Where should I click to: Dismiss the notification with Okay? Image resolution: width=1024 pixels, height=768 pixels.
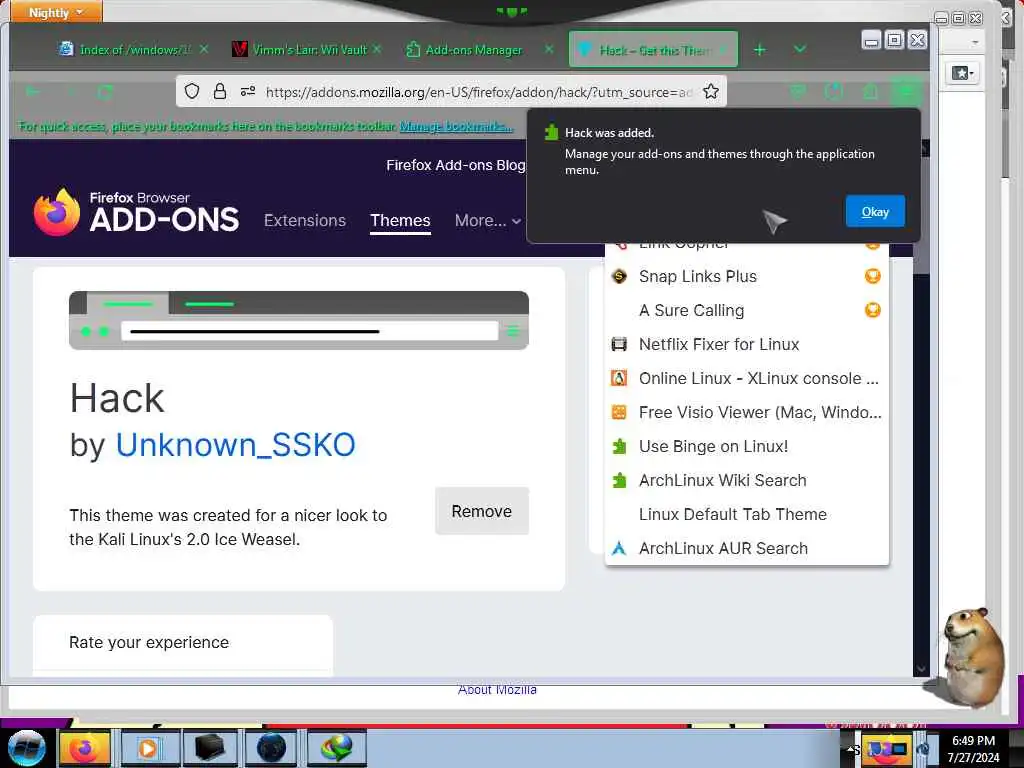[874, 212]
